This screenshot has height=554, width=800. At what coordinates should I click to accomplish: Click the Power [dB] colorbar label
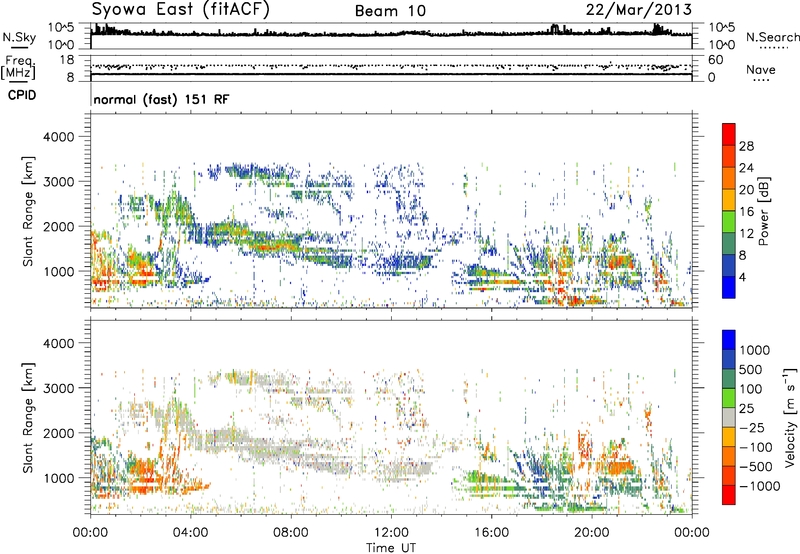(763, 212)
